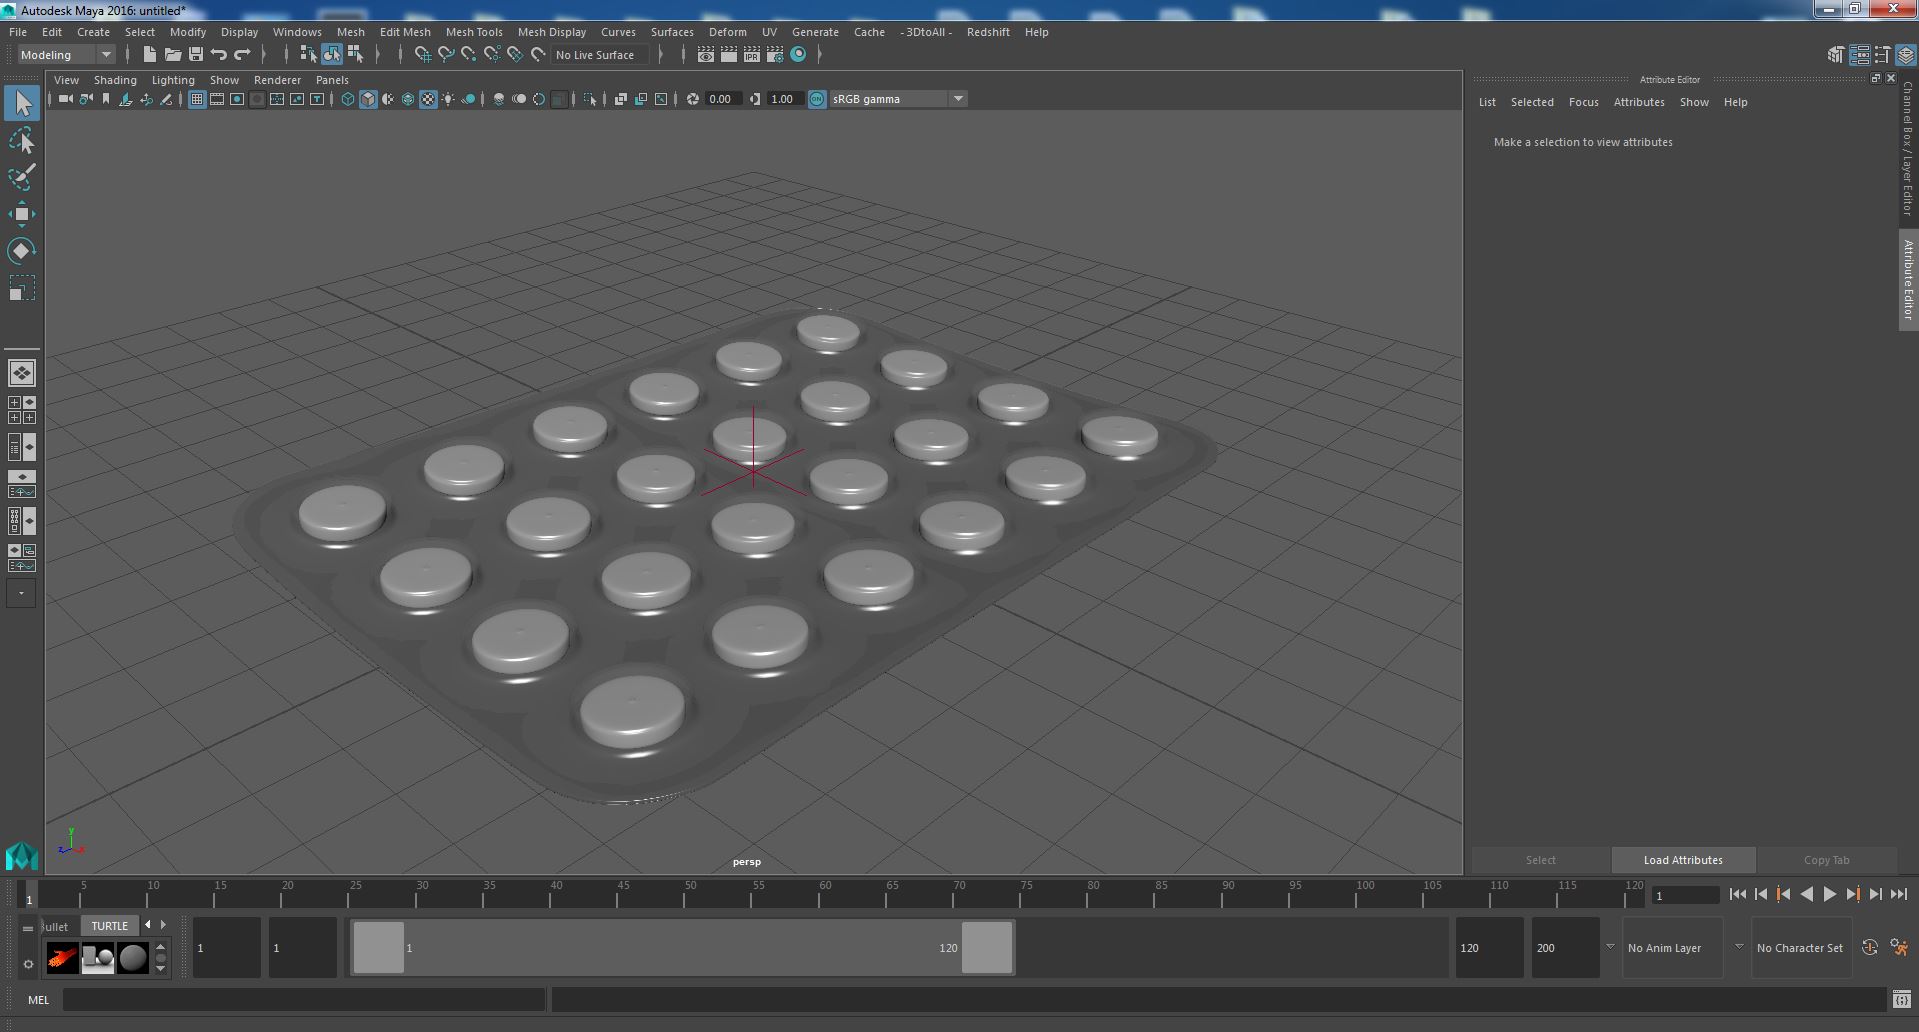Toggle viewport grid display
Viewport: 1919px width, 1032px height.
(197, 99)
